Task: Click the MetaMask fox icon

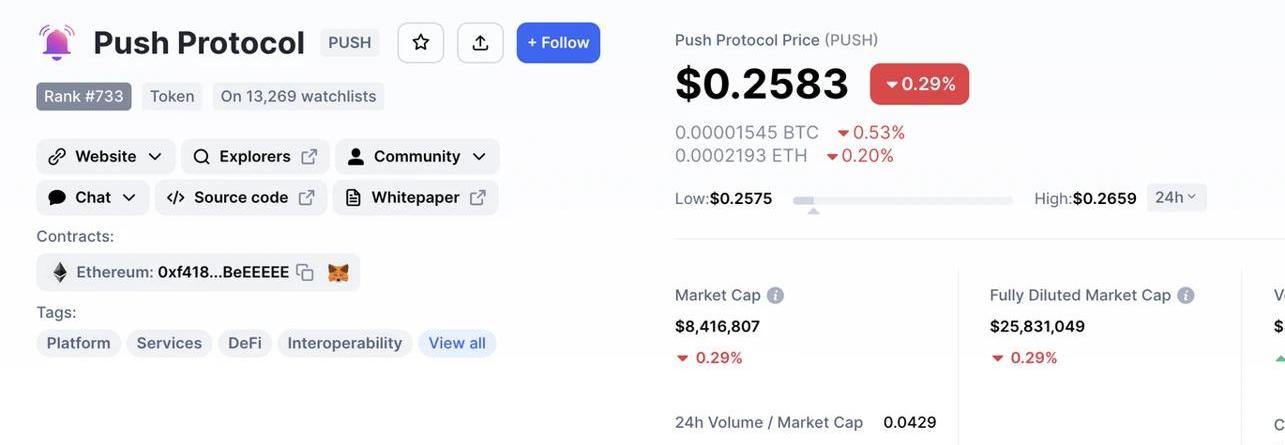Action: point(338,273)
